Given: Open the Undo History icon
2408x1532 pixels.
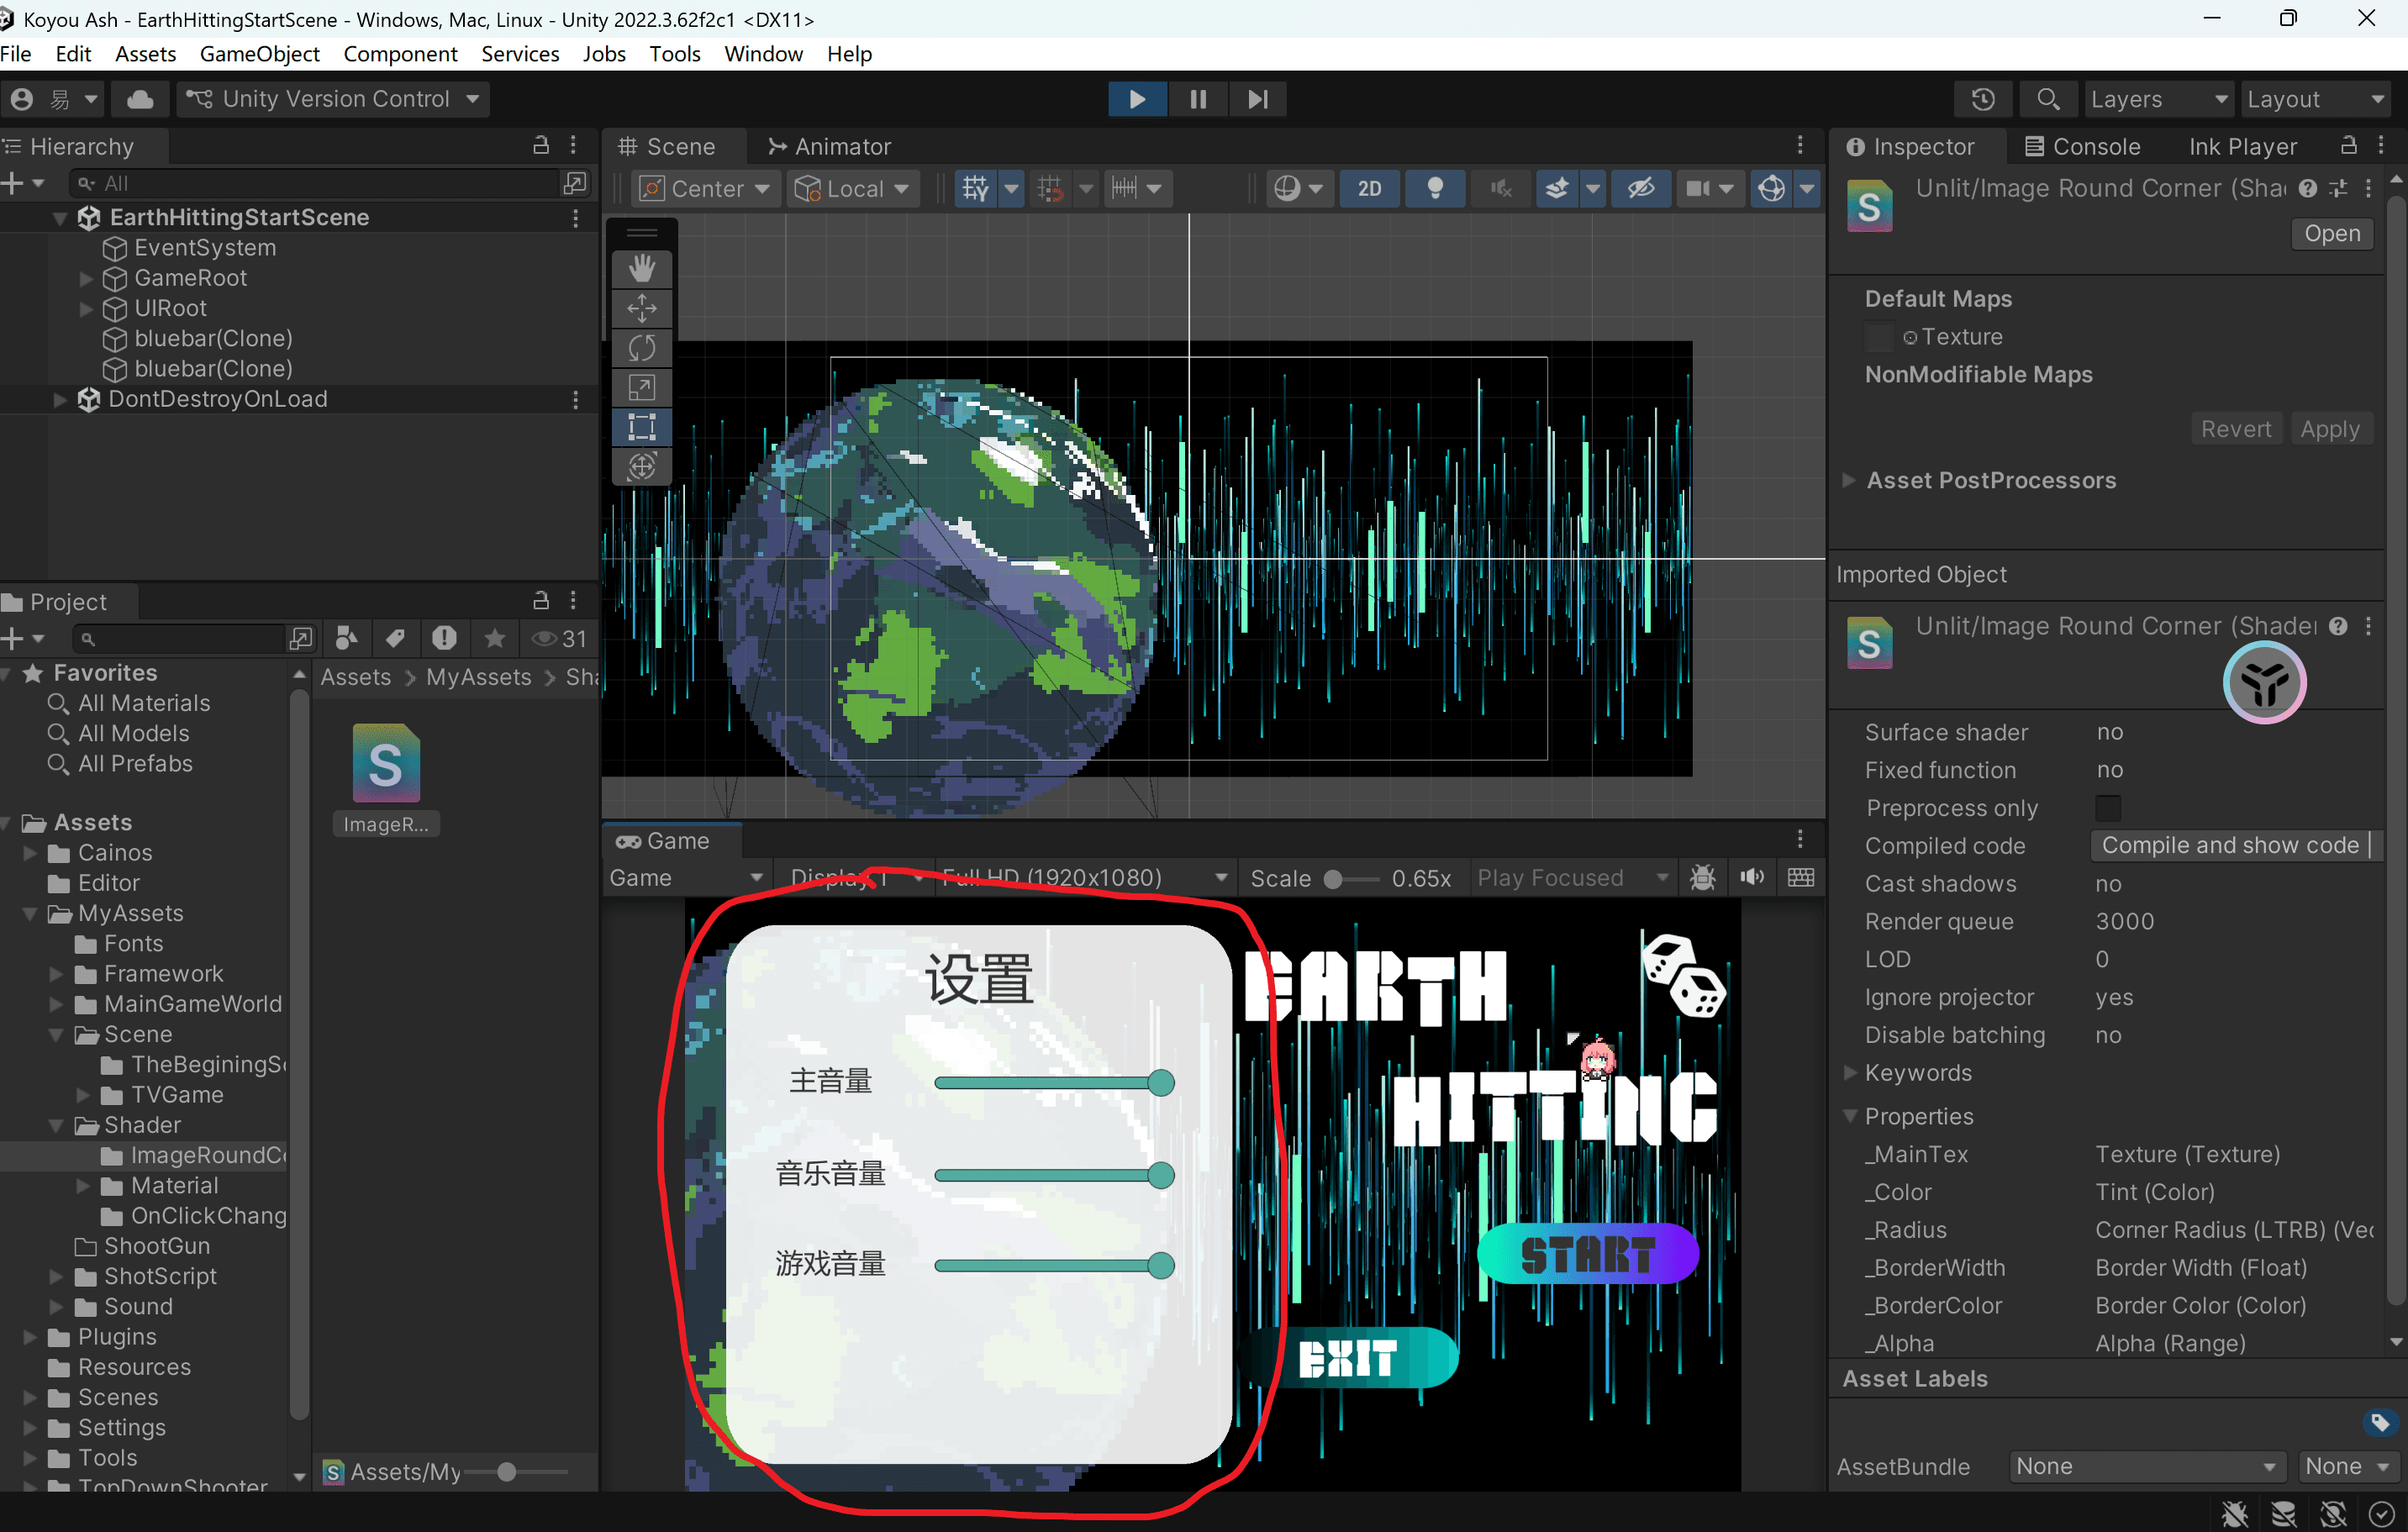Looking at the screenshot, I should [x=1983, y=99].
